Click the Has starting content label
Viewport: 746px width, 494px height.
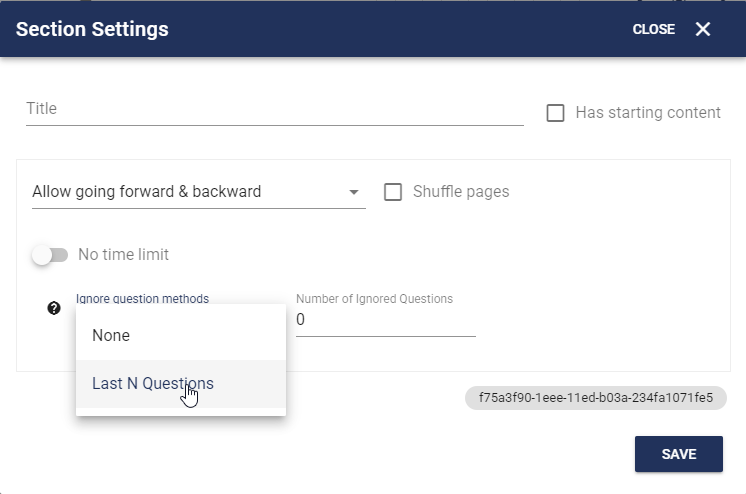[x=648, y=113]
